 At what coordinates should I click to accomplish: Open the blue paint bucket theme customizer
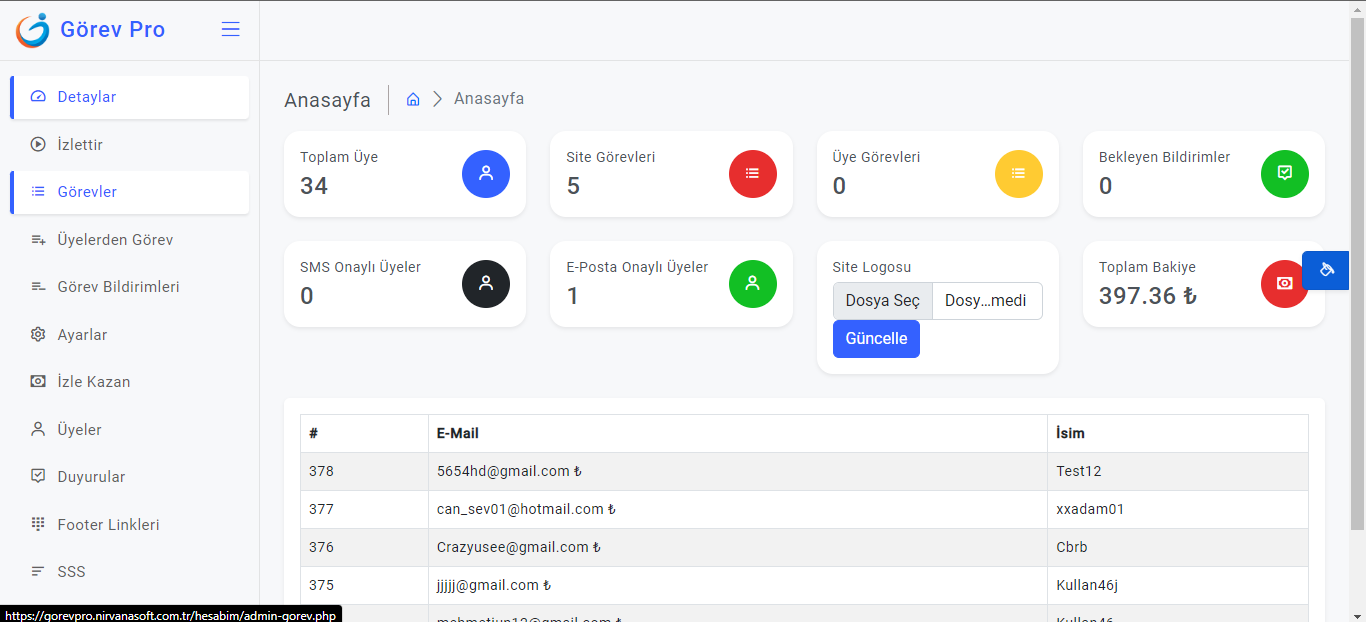pos(1326,270)
